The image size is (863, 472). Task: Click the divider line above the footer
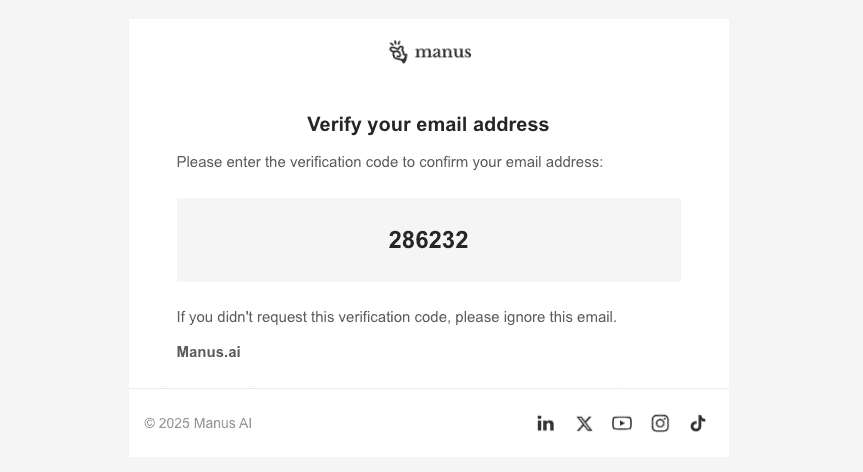click(x=429, y=388)
